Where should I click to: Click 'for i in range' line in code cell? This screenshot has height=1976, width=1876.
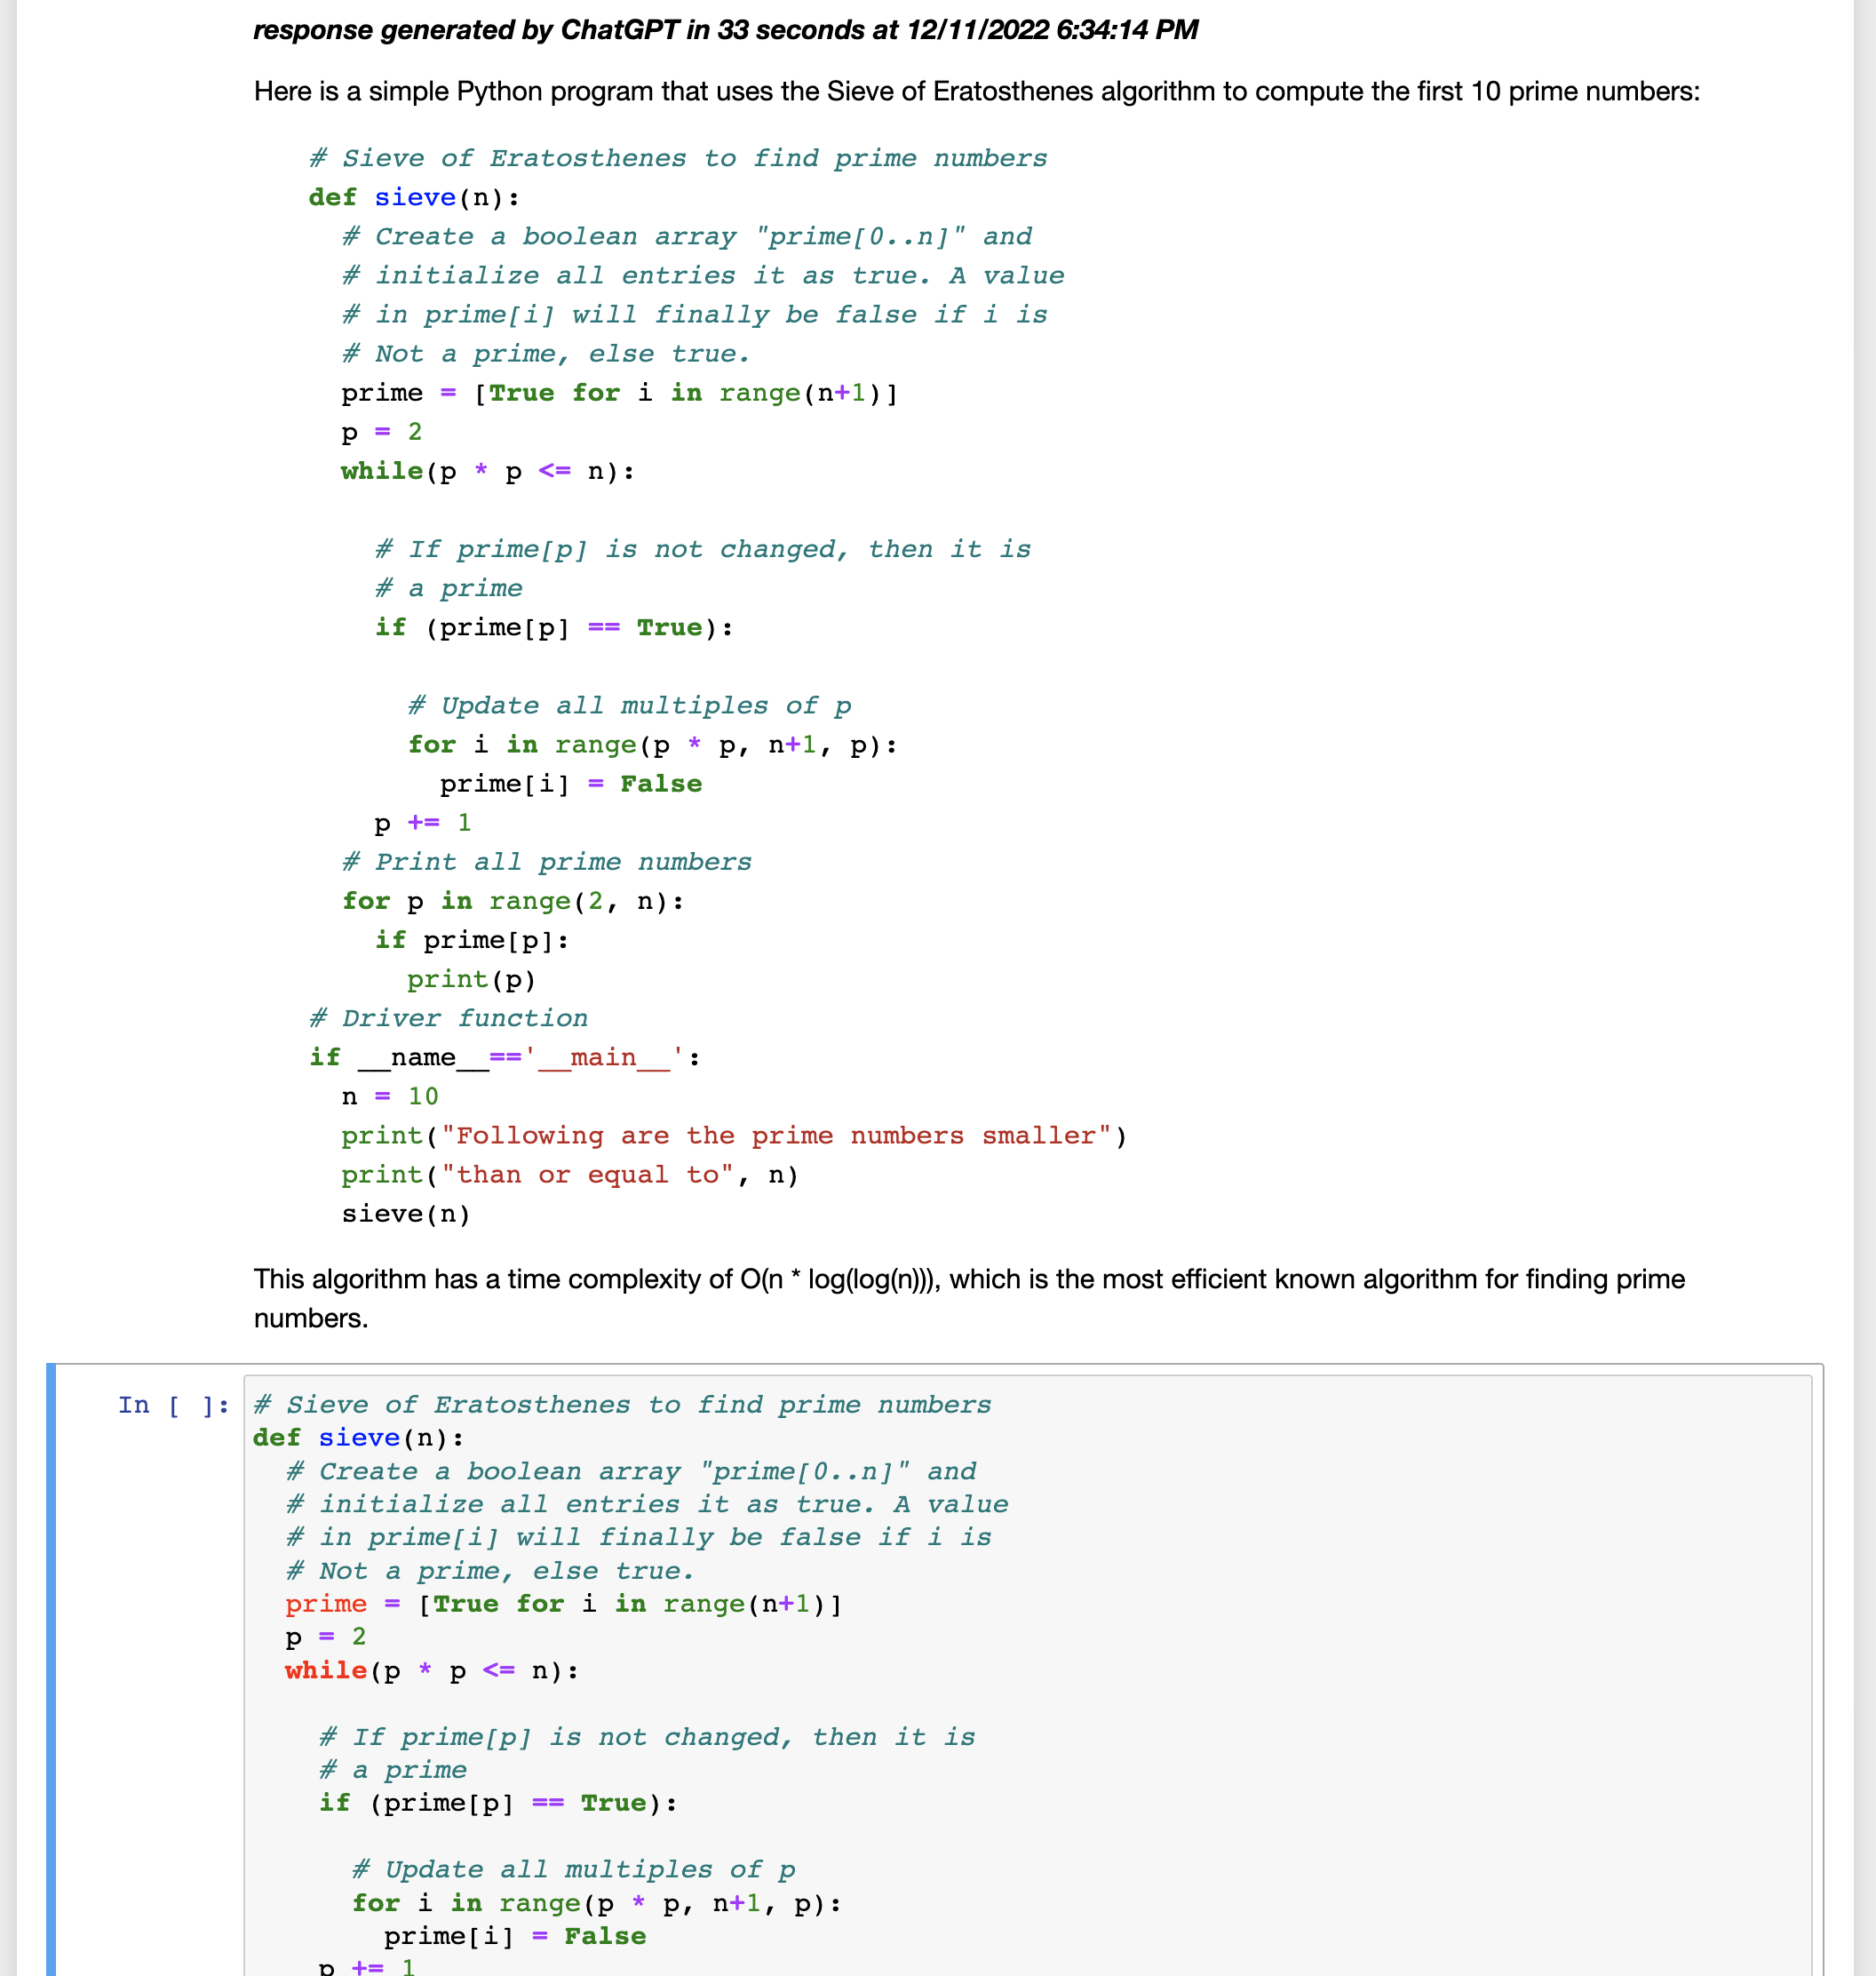tap(596, 1903)
